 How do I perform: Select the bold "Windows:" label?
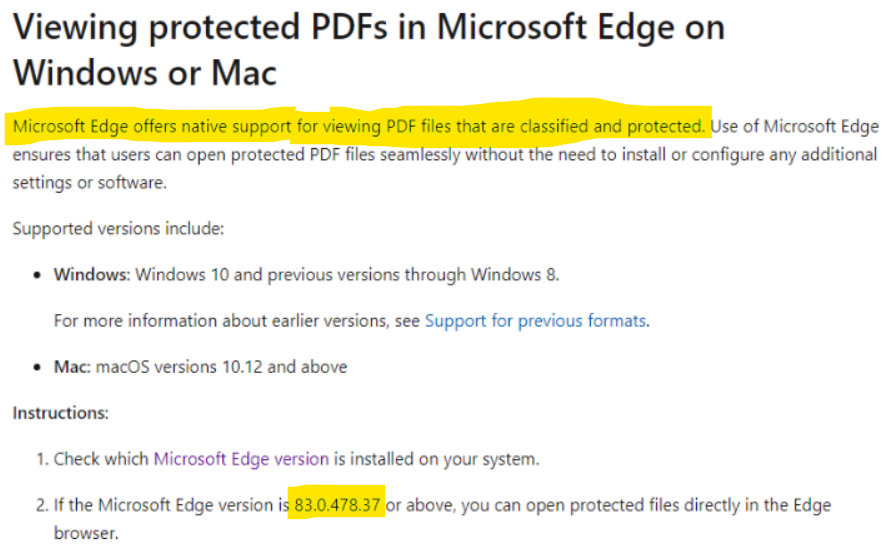click(x=92, y=275)
